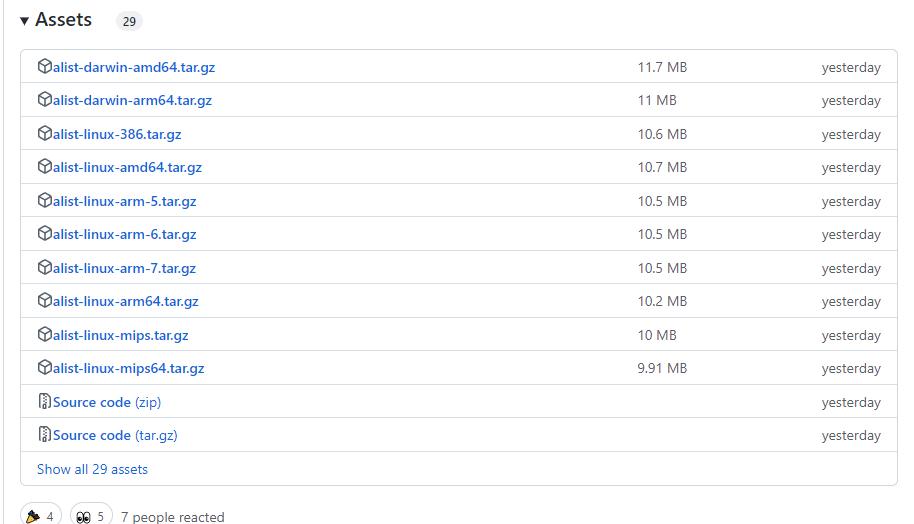Toggle the eyes emoji reaction
914x524 pixels.
[x=90, y=516]
